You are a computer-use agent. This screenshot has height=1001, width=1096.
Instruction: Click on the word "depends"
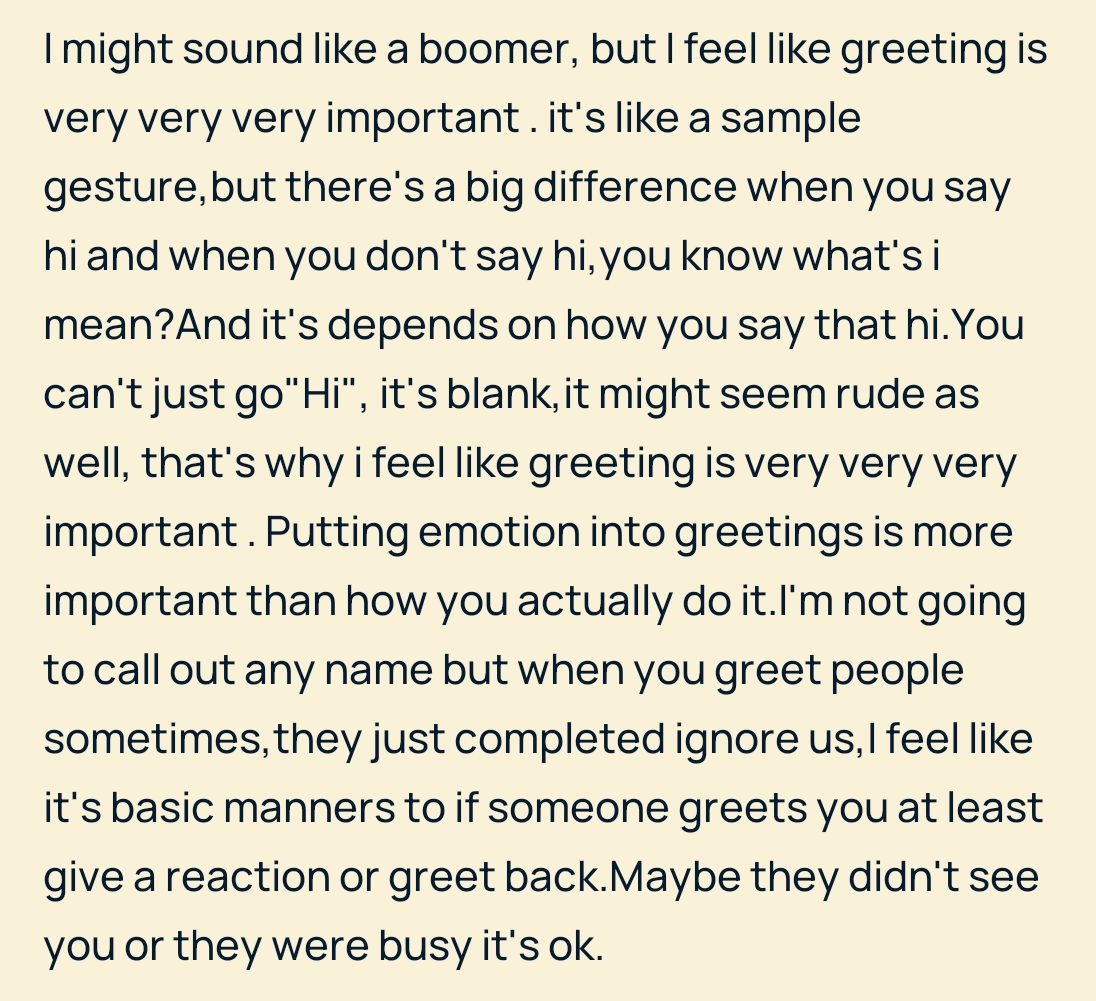pos(412,326)
